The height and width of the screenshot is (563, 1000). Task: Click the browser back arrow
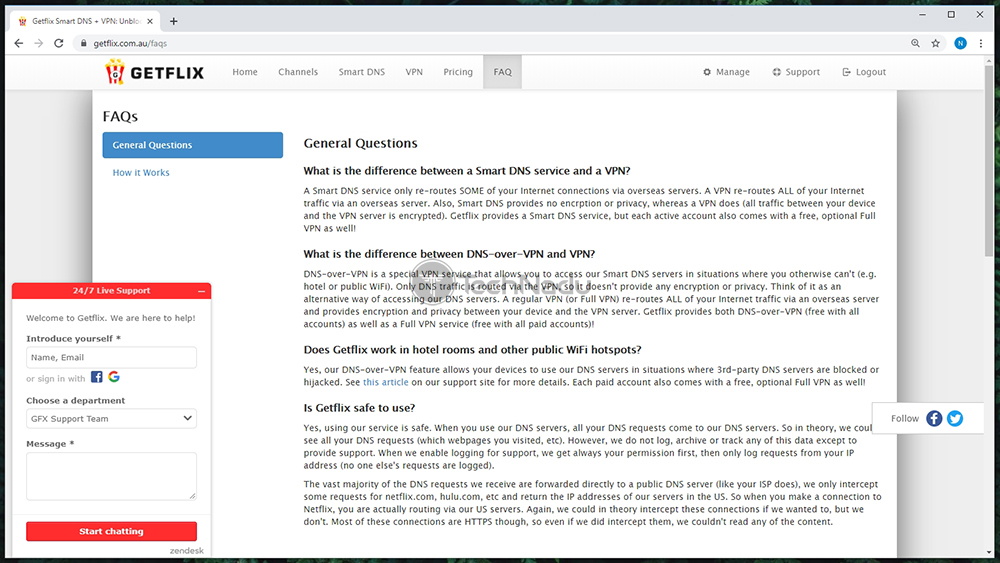tap(18, 43)
